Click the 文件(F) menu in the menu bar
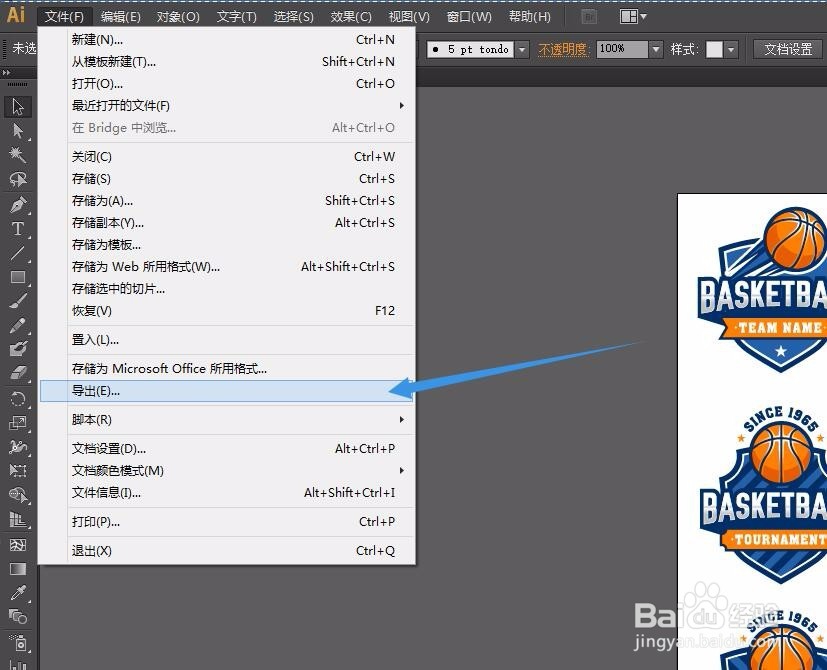 click(64, 16)
